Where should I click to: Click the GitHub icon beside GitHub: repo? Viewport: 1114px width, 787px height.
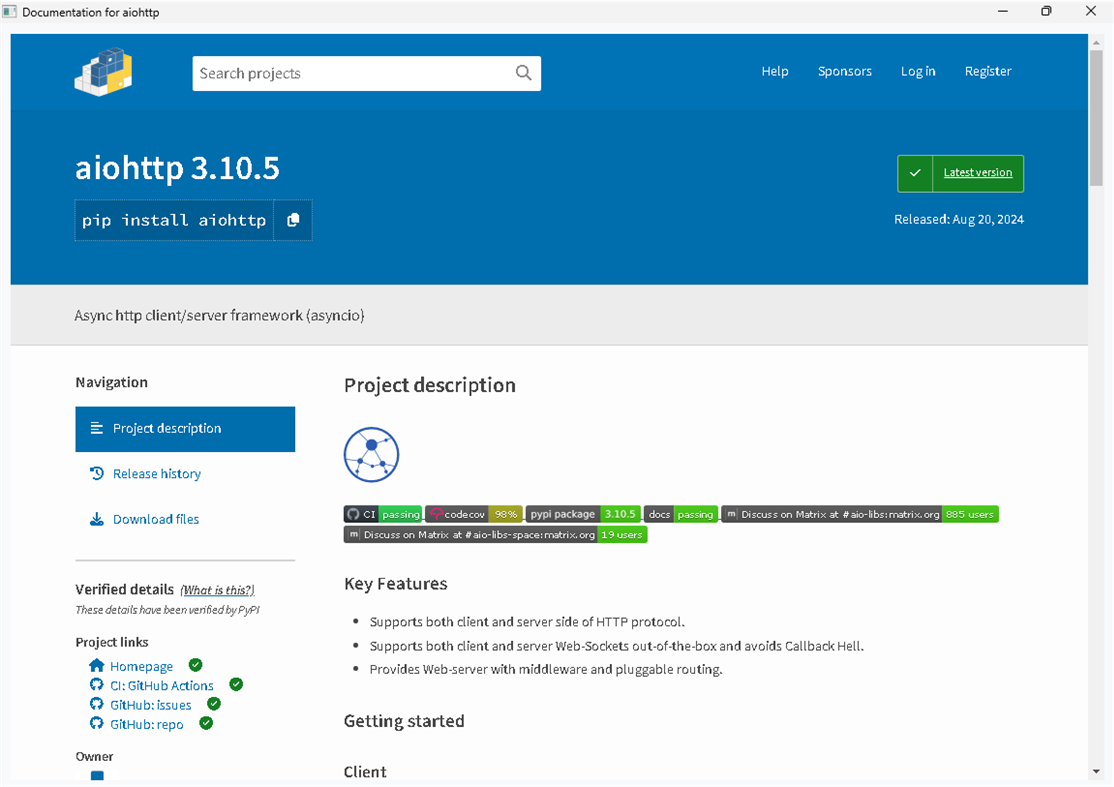pos(97,724)
